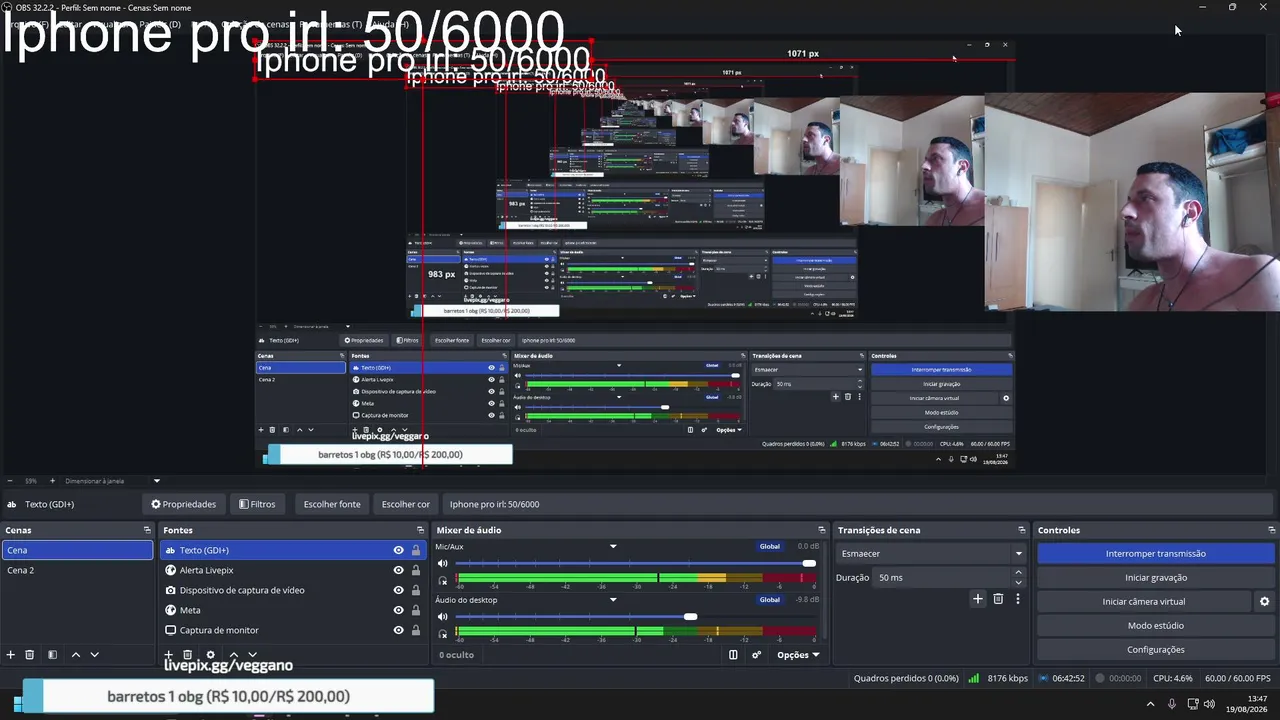Viewport: 1280px width, 720px height.
Task: Move the selected scene down
Action: [x=95, y=655]
